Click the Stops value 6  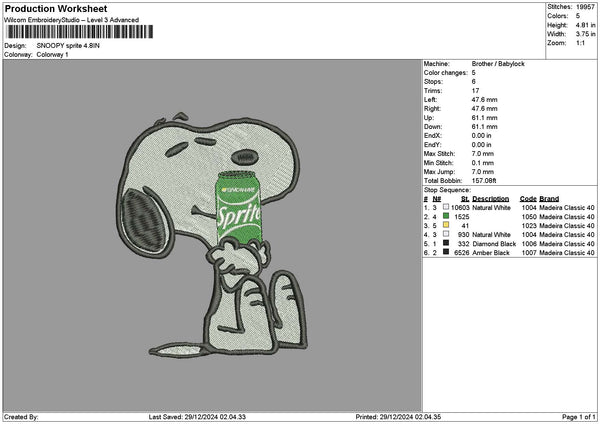point(474,82)
